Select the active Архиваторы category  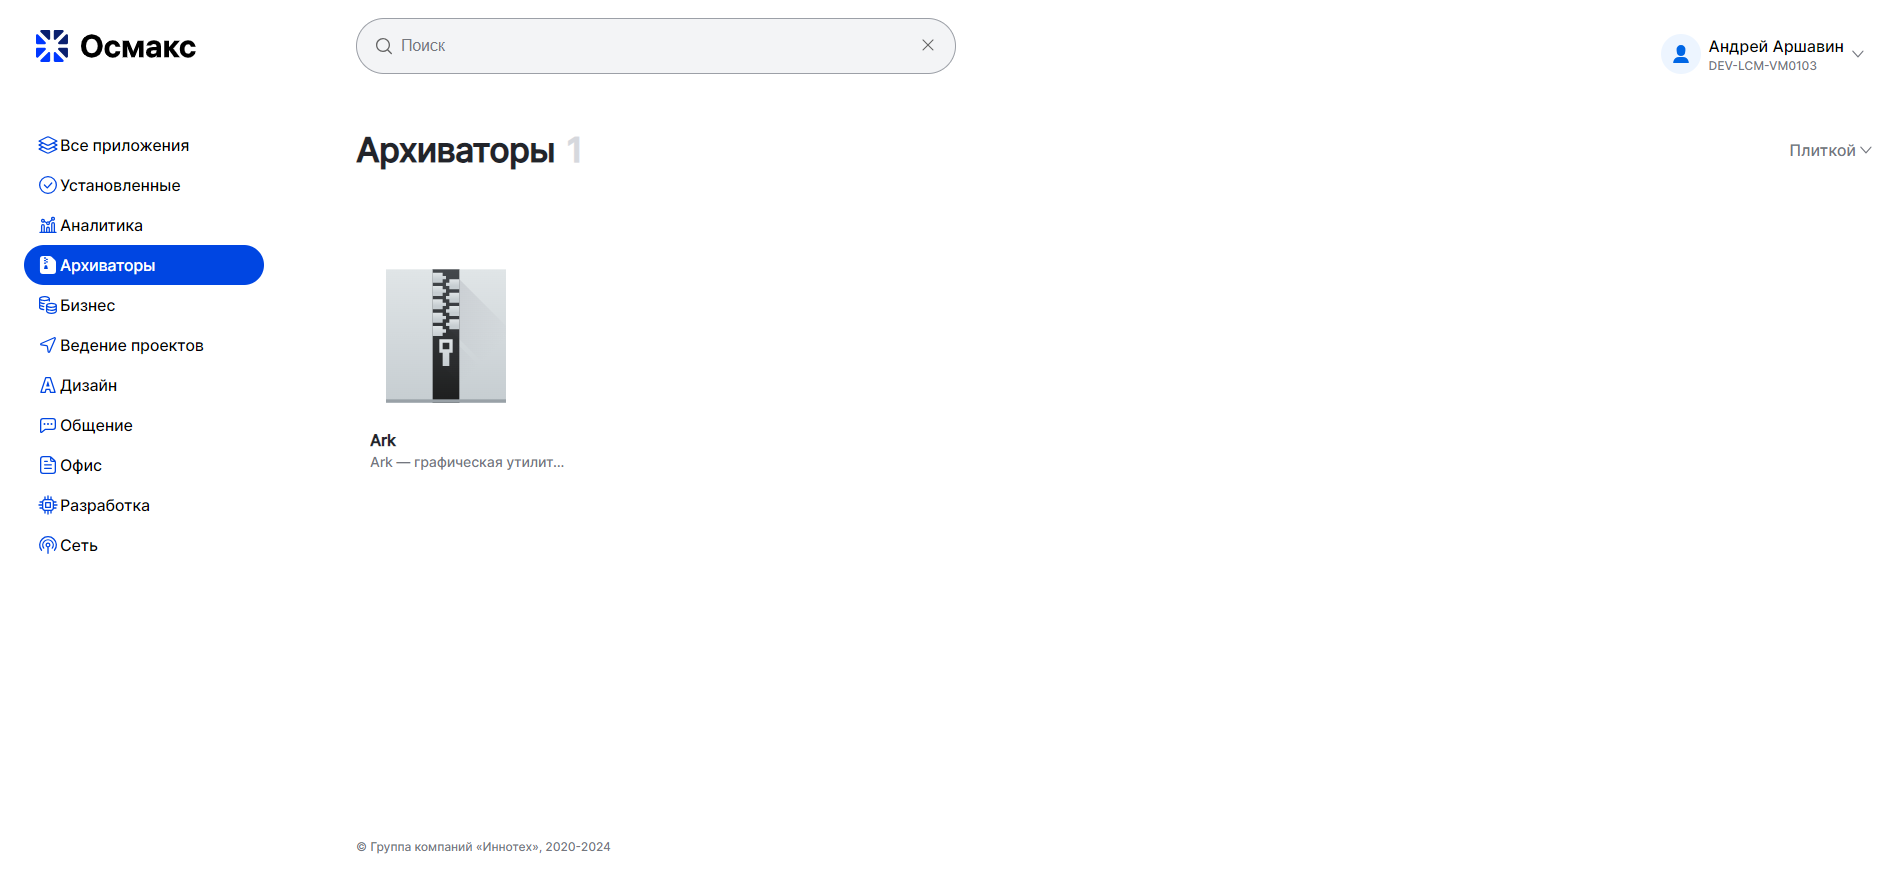[x=143, y=265]
